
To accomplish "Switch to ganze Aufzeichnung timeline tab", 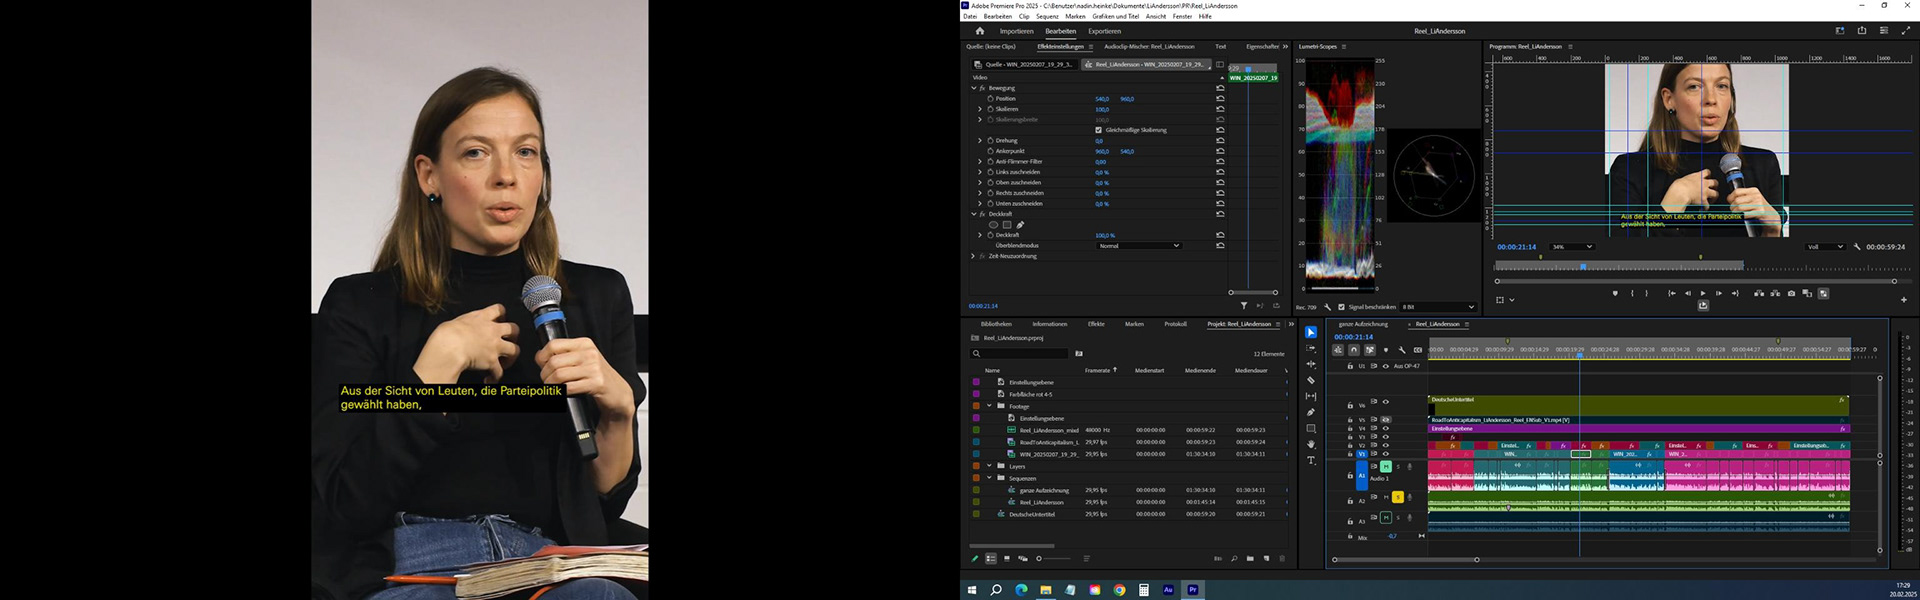I will (1363, 324).
